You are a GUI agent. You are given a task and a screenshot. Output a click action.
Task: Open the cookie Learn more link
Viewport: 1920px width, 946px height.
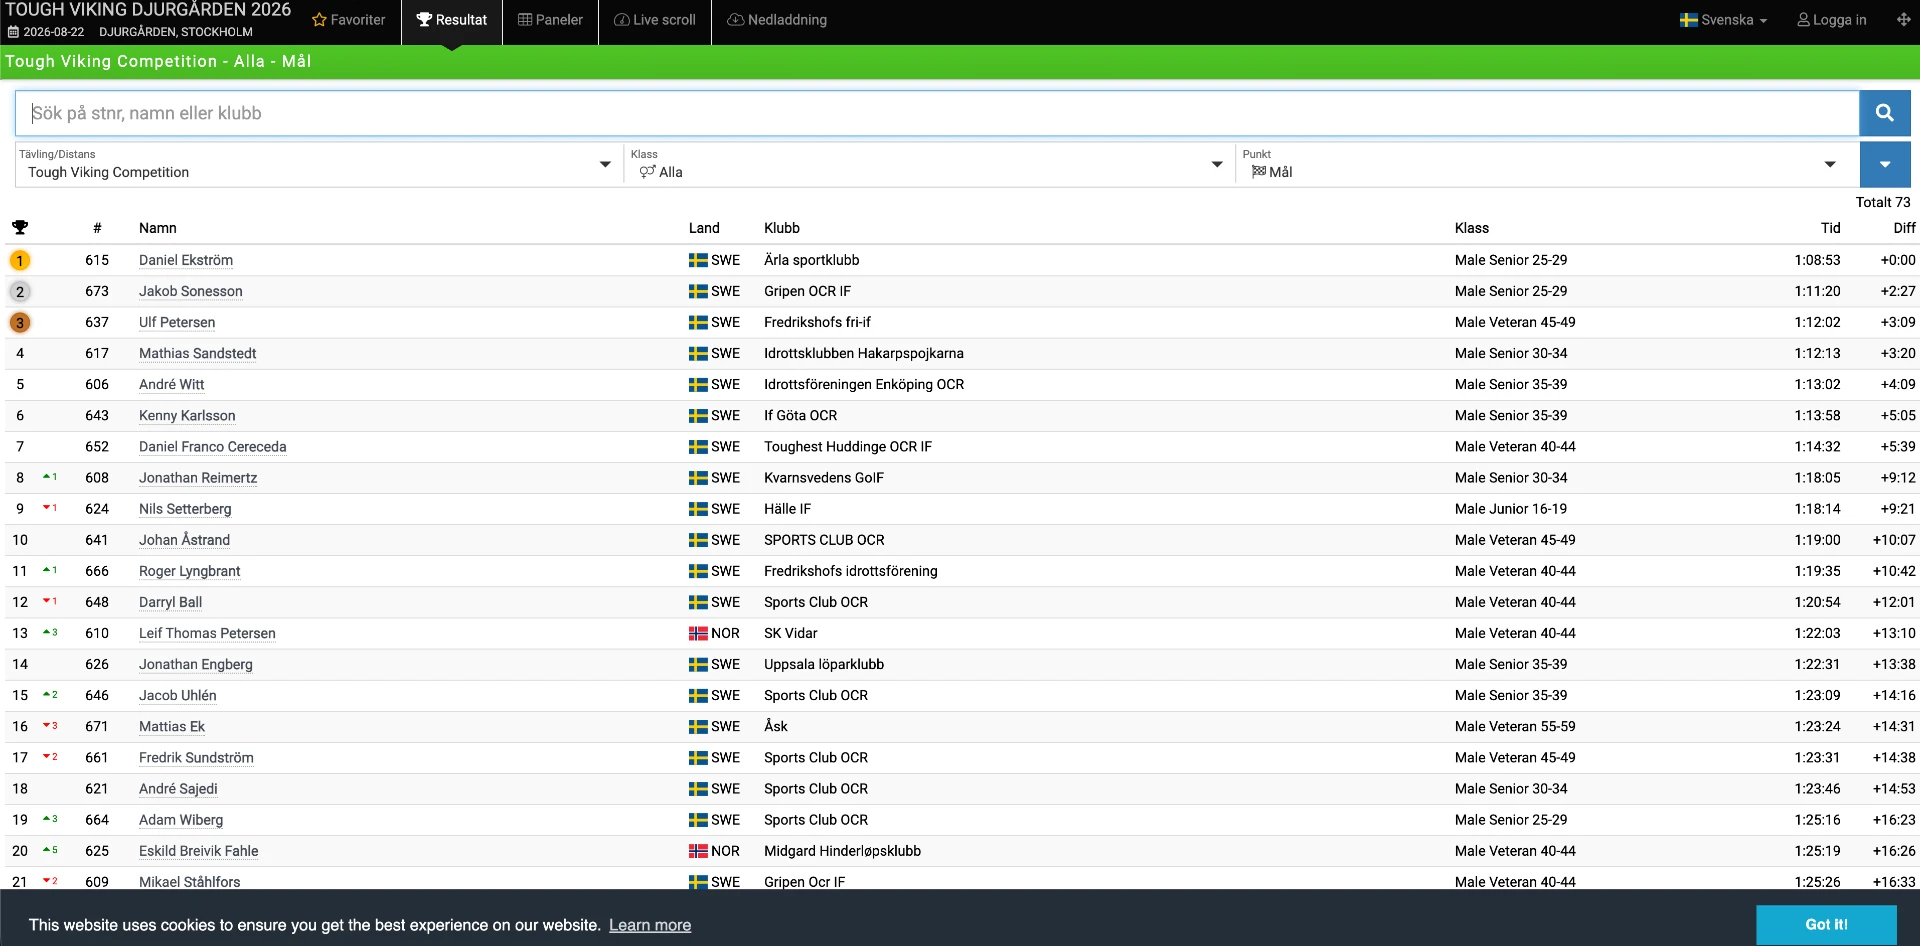pos(650,925)
